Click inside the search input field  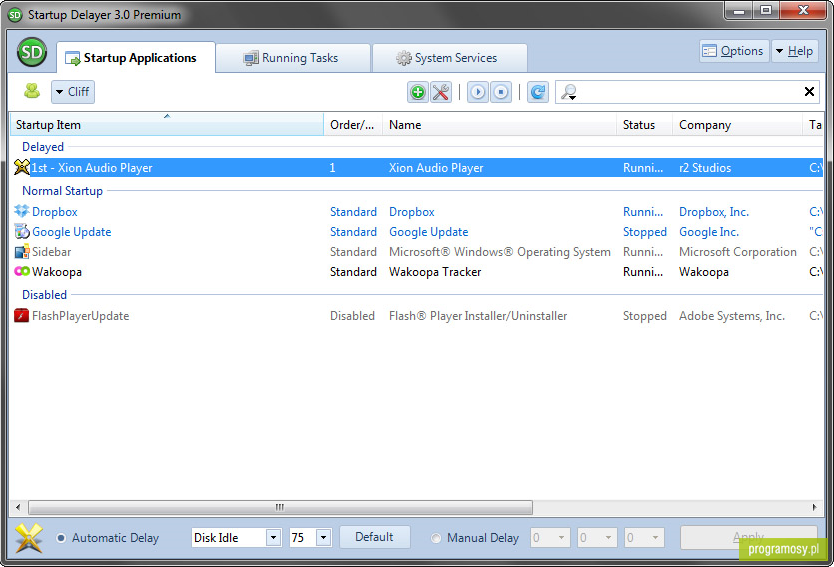click(x=689, y=92)
